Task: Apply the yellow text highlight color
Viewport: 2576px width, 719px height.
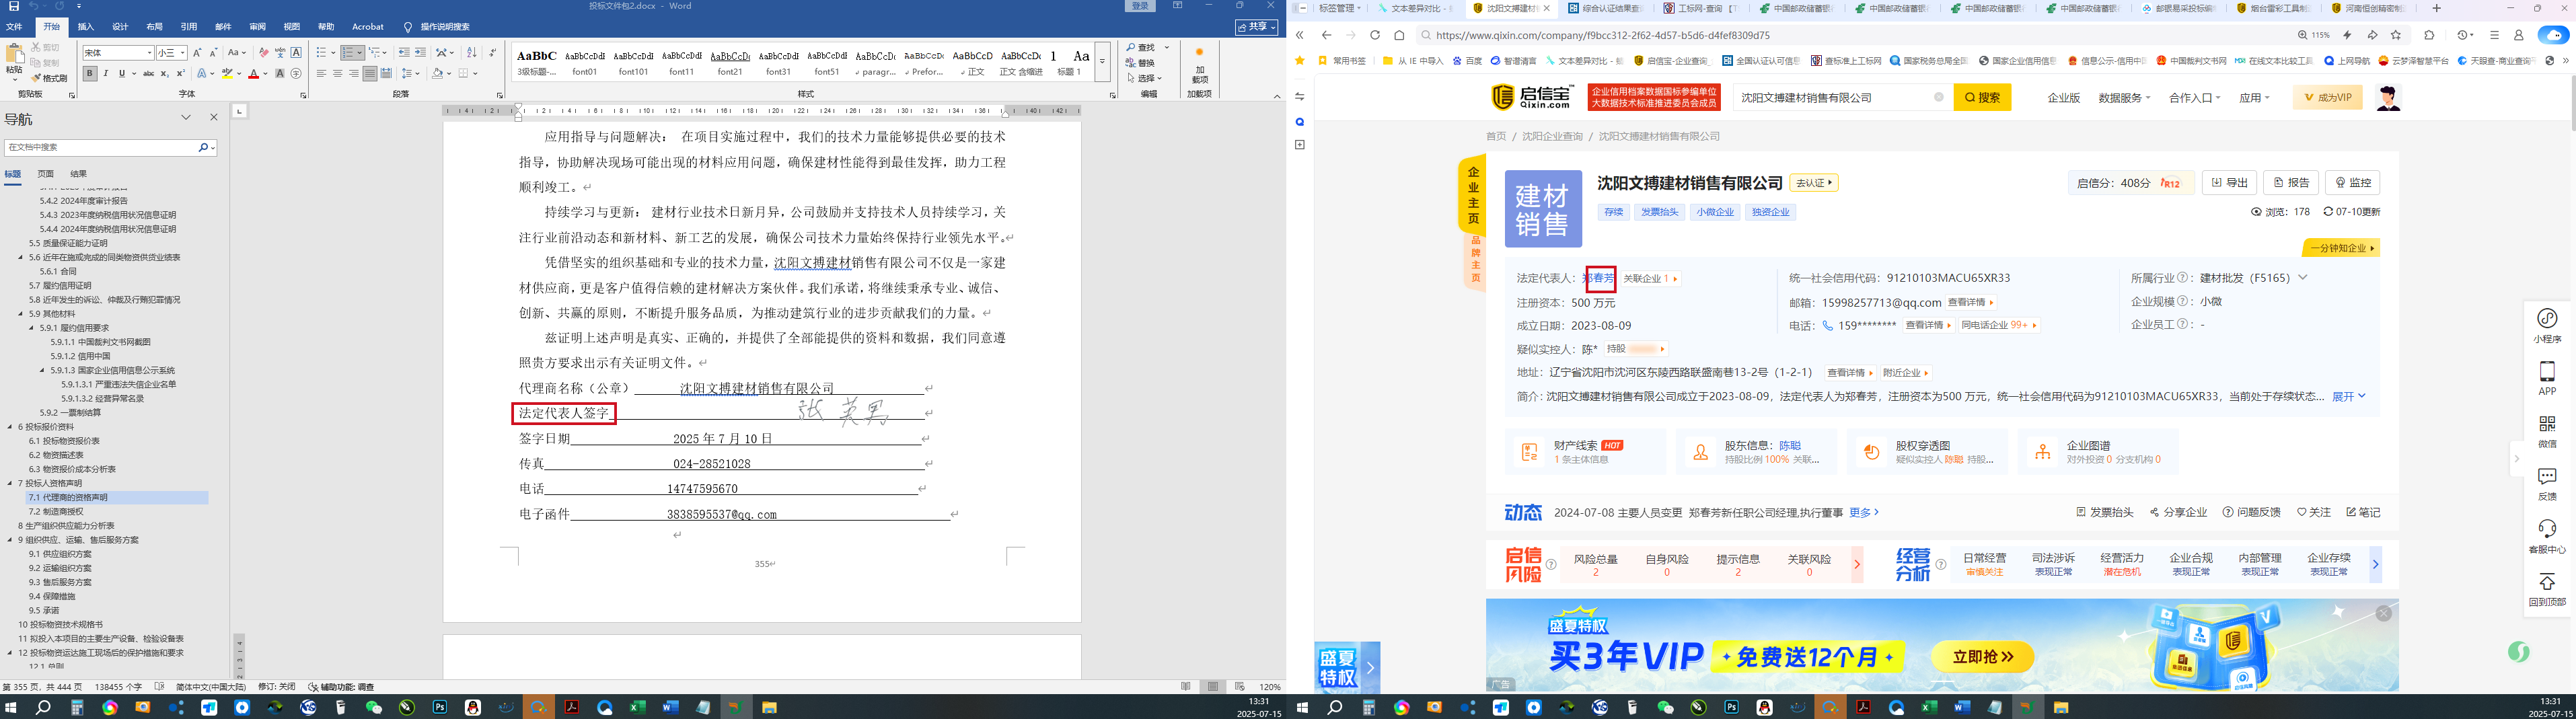Action: tap(228, 73)
